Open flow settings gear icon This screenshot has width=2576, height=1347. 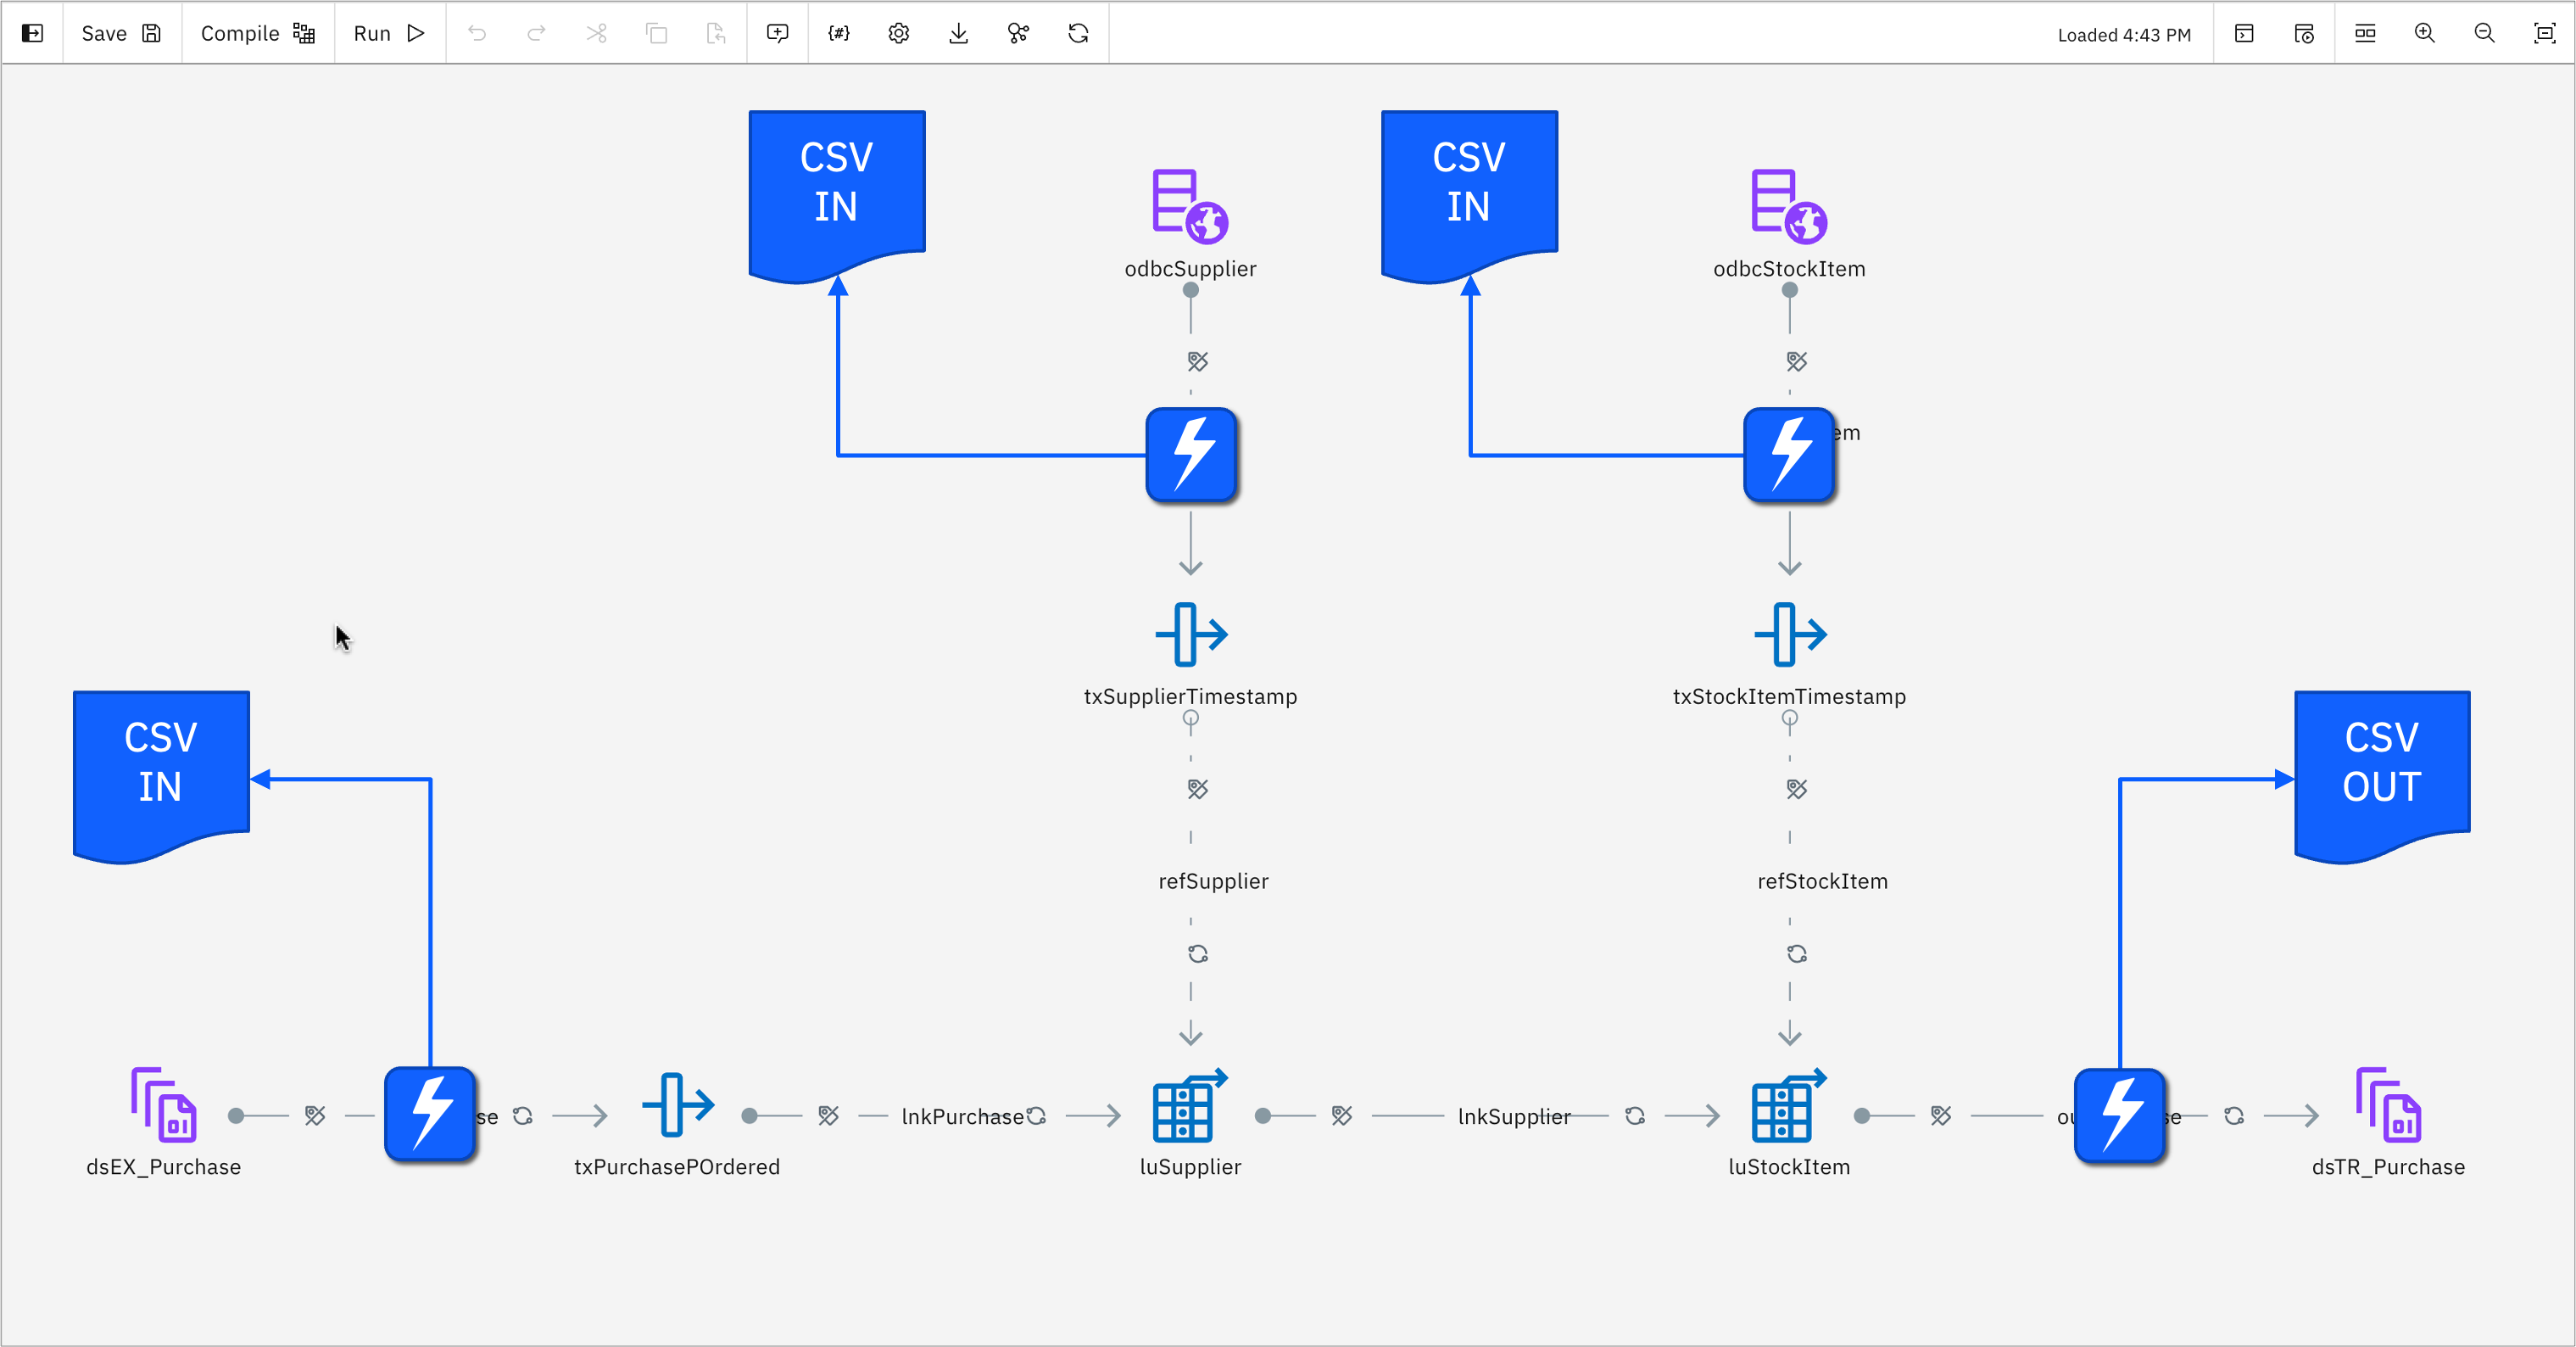coord(898,33)
